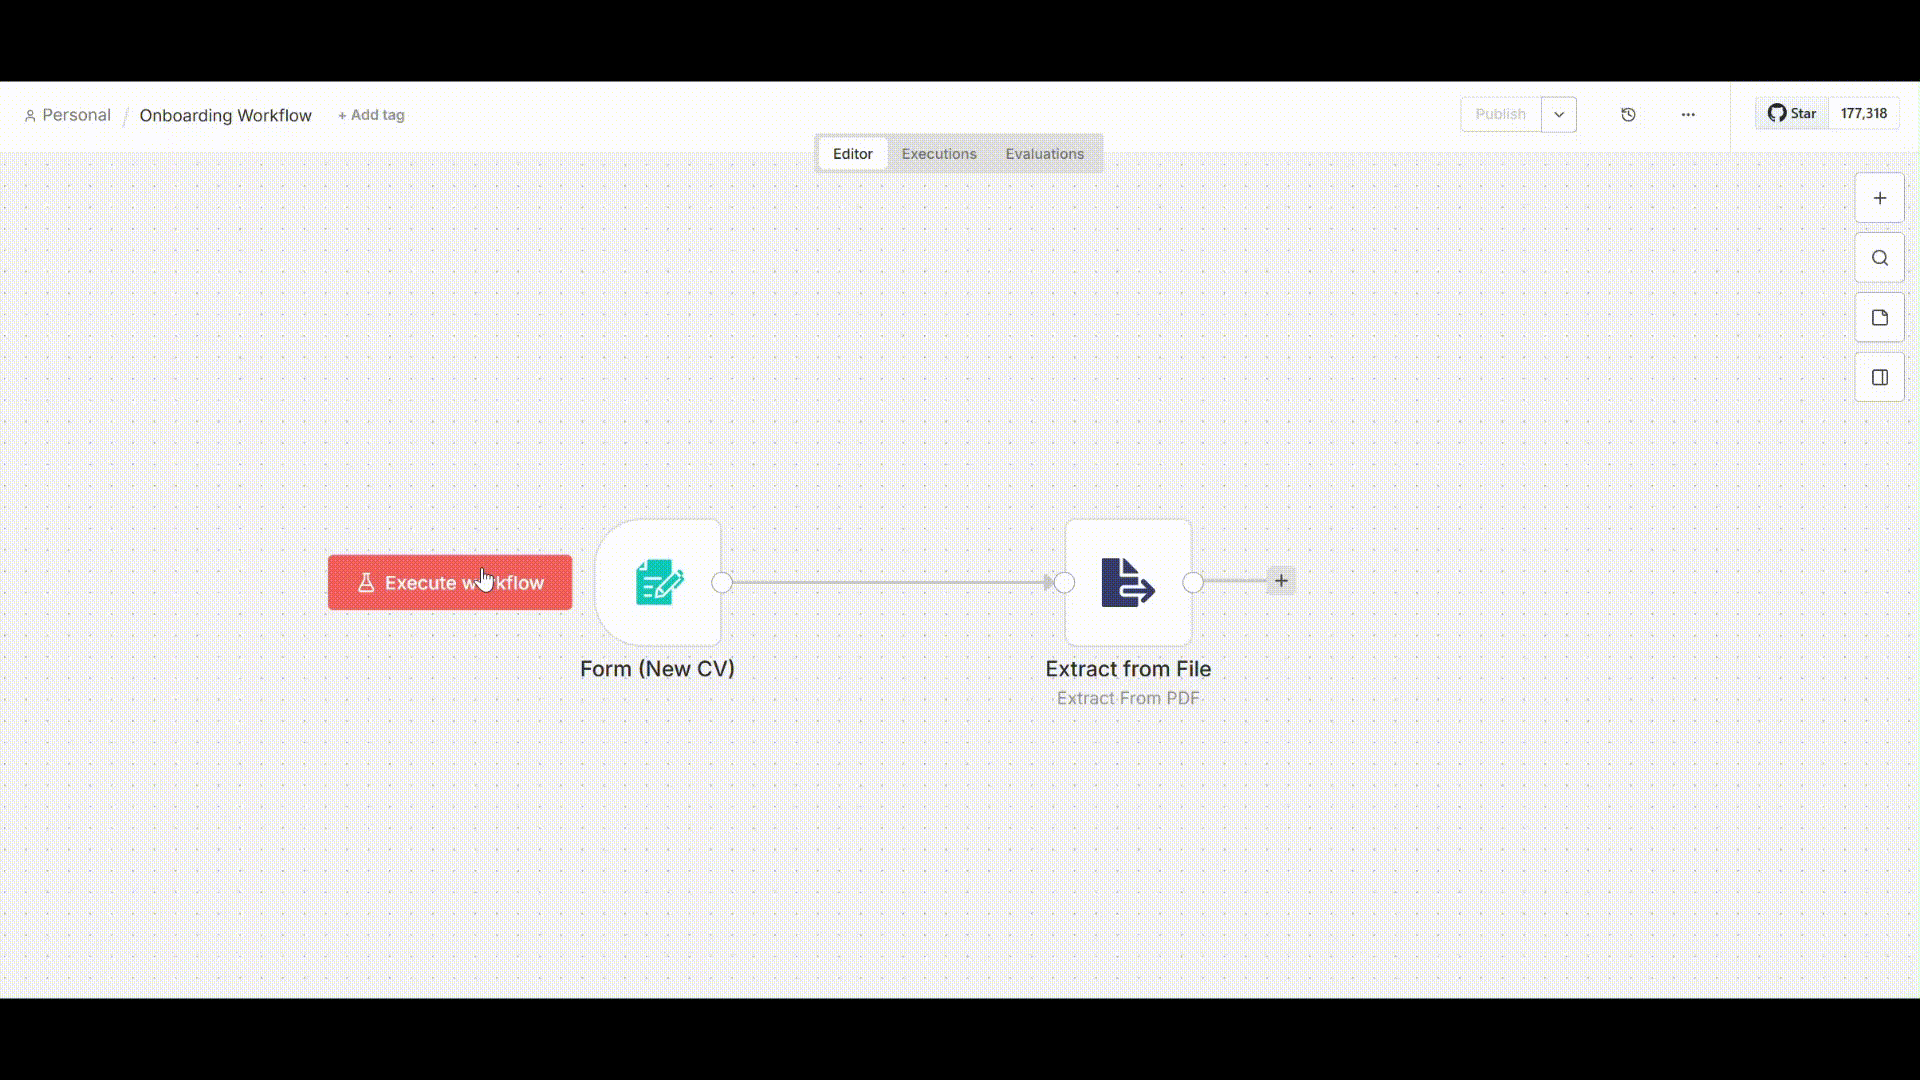Open the Personal project breadcrumb
The image size is (1920, 1080).
pyautogui.click(x=67, y=115)
